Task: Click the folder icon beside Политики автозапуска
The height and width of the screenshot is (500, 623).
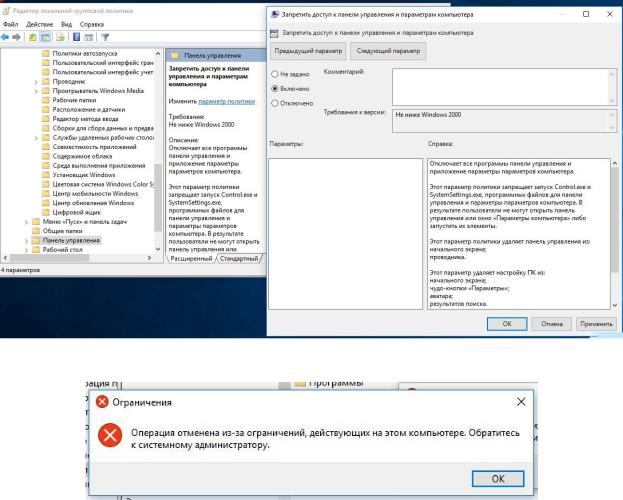Action: click(46, 53)
